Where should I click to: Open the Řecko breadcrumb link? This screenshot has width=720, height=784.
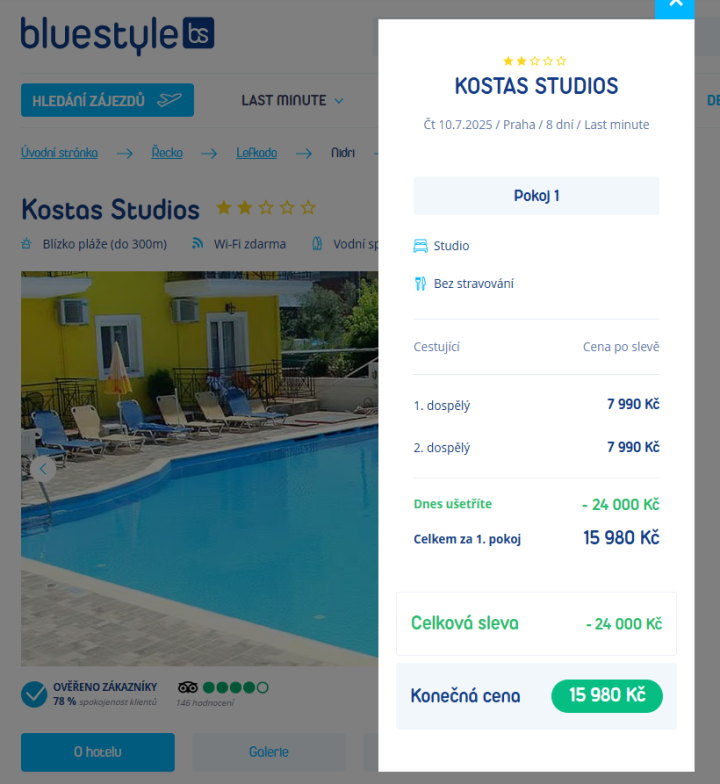(167, 152)
